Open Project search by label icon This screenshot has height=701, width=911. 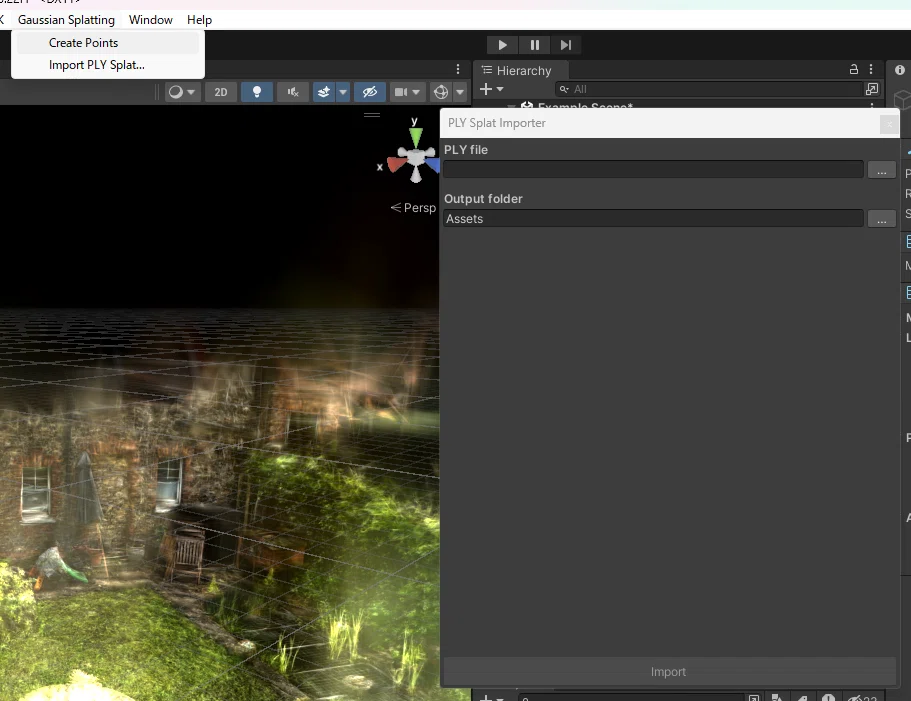(x=802, y=697)
